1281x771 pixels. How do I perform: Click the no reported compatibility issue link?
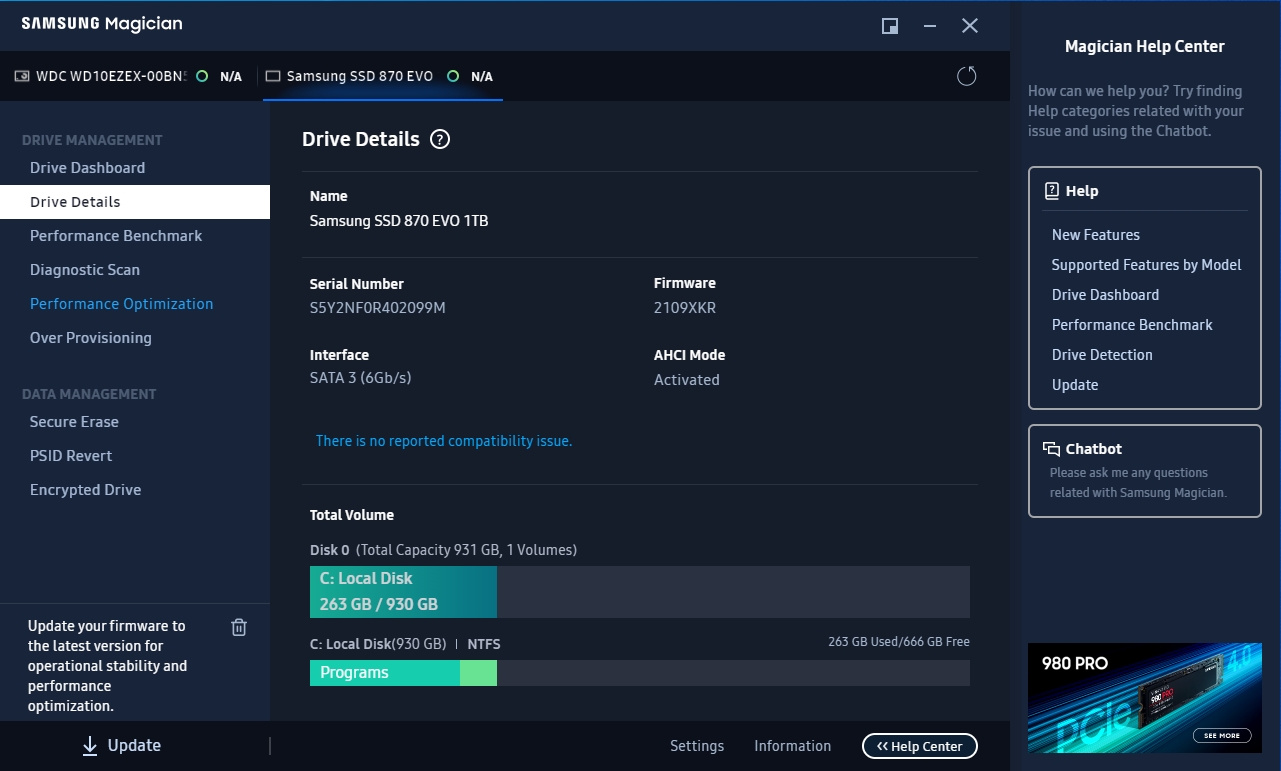click(444, 441)
